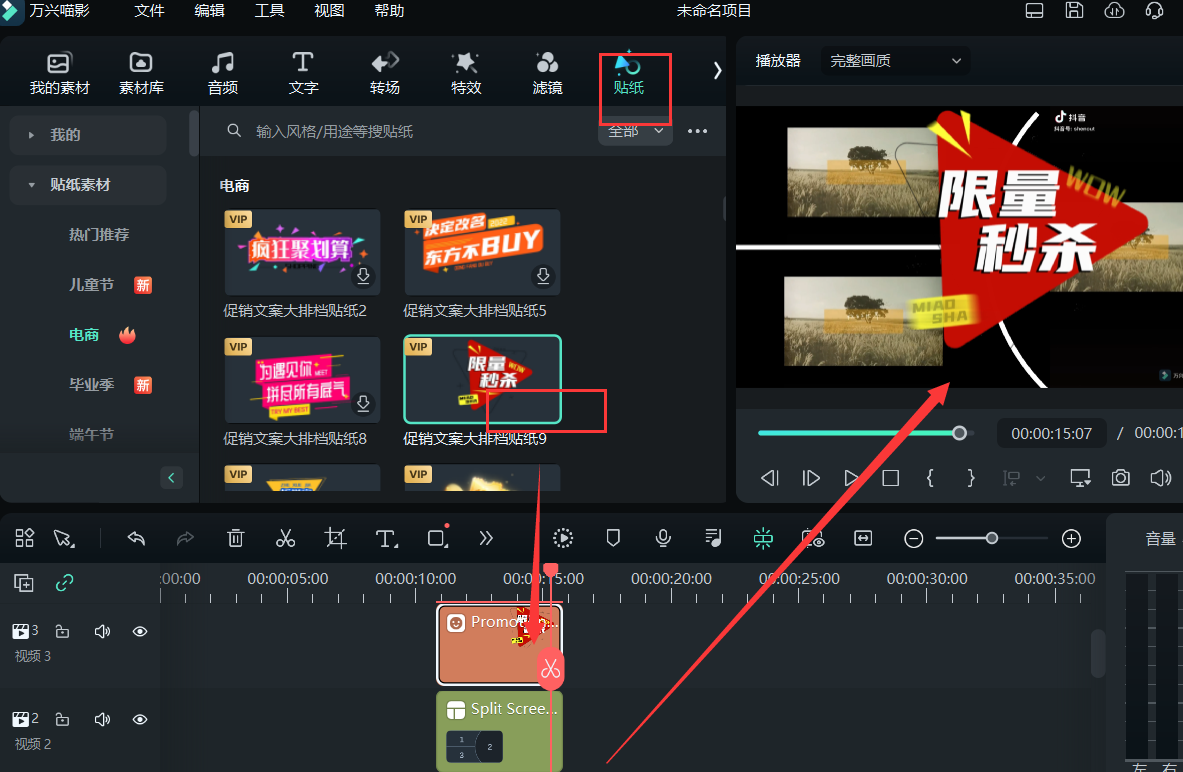The image size is (1183, 772).
Task: Step back one frame in player
Action: pos(770,478)
